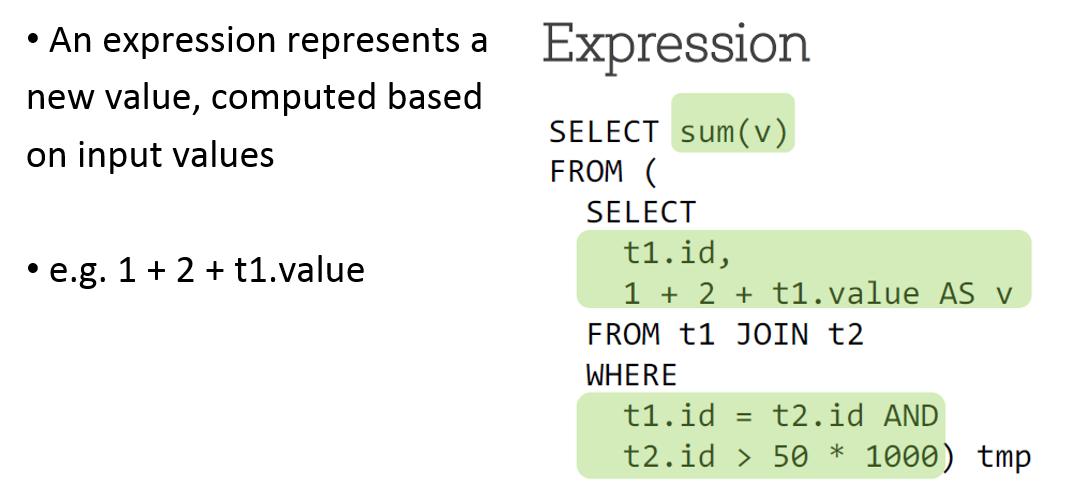The width and height of the screenshot is (1074, 493).
Task: Select the highlighted sum(v) expression
Action: [x=733, y=132]
